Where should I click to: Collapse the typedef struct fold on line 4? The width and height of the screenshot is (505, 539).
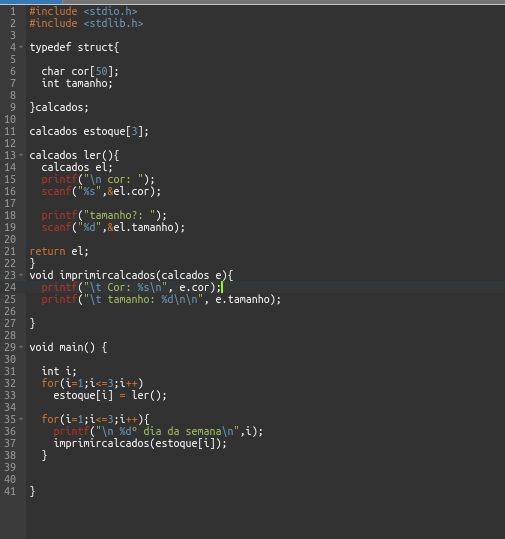coord(21,47)
